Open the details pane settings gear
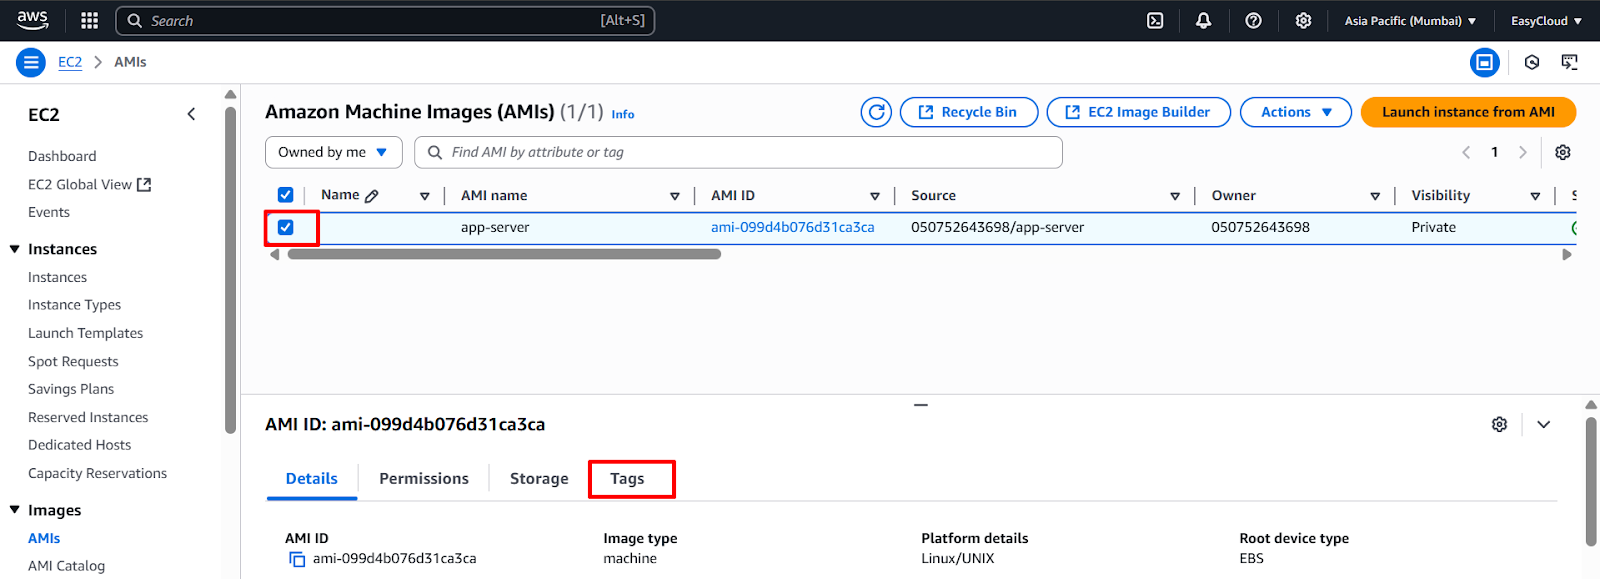Screen dimensions: 1600x579 [1499, 424]
